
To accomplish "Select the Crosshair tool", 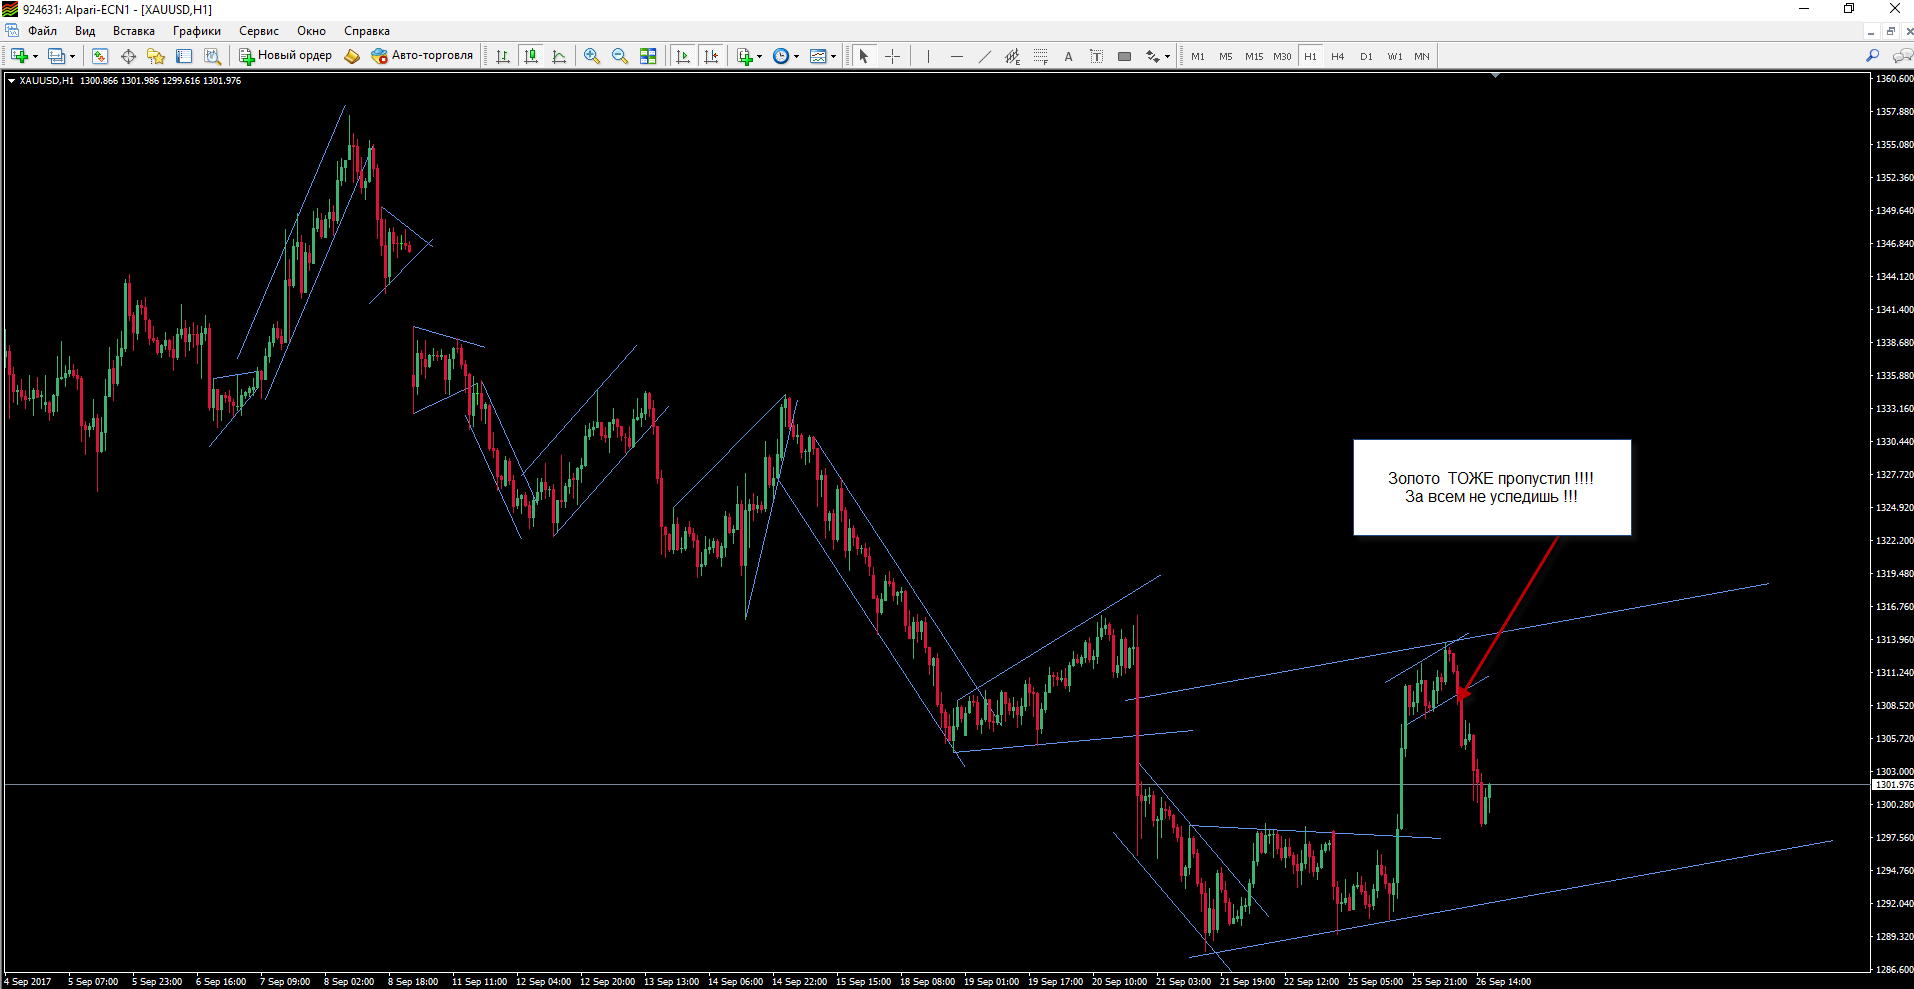I will 892,56.
